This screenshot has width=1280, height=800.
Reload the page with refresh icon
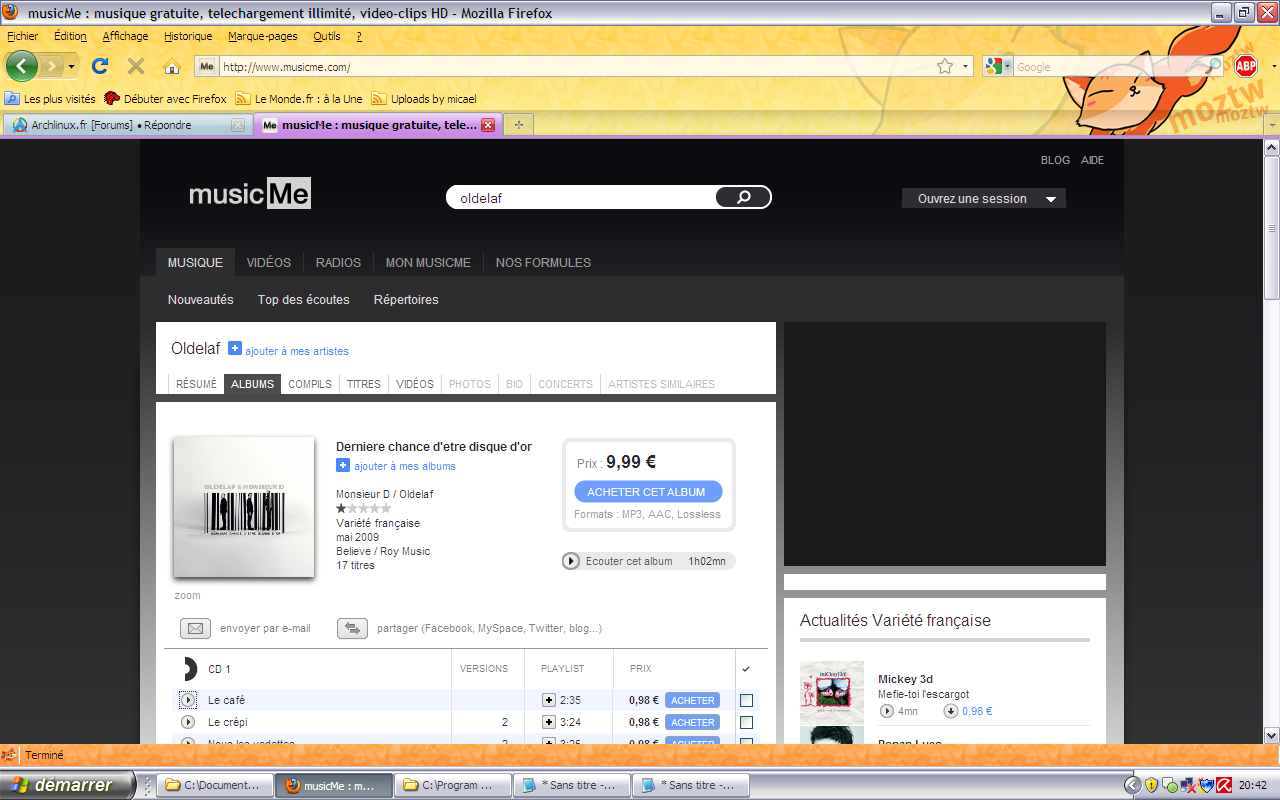(x=100, y=66)
